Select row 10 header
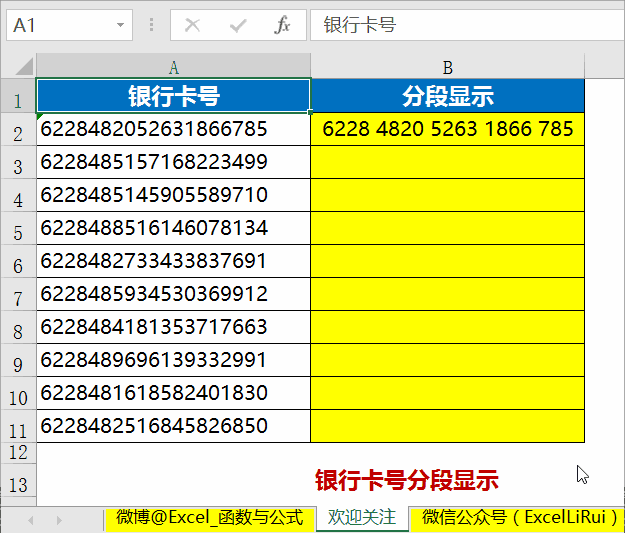The width and height of the screenshot is (625, 533). coord(18,393)
